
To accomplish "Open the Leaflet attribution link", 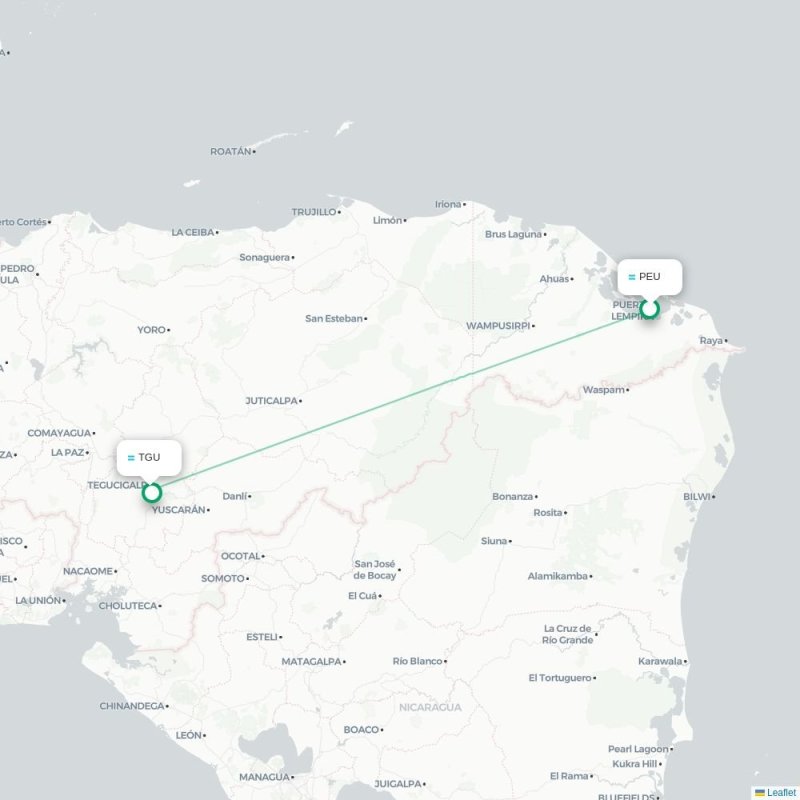I will tap(783, 792).
